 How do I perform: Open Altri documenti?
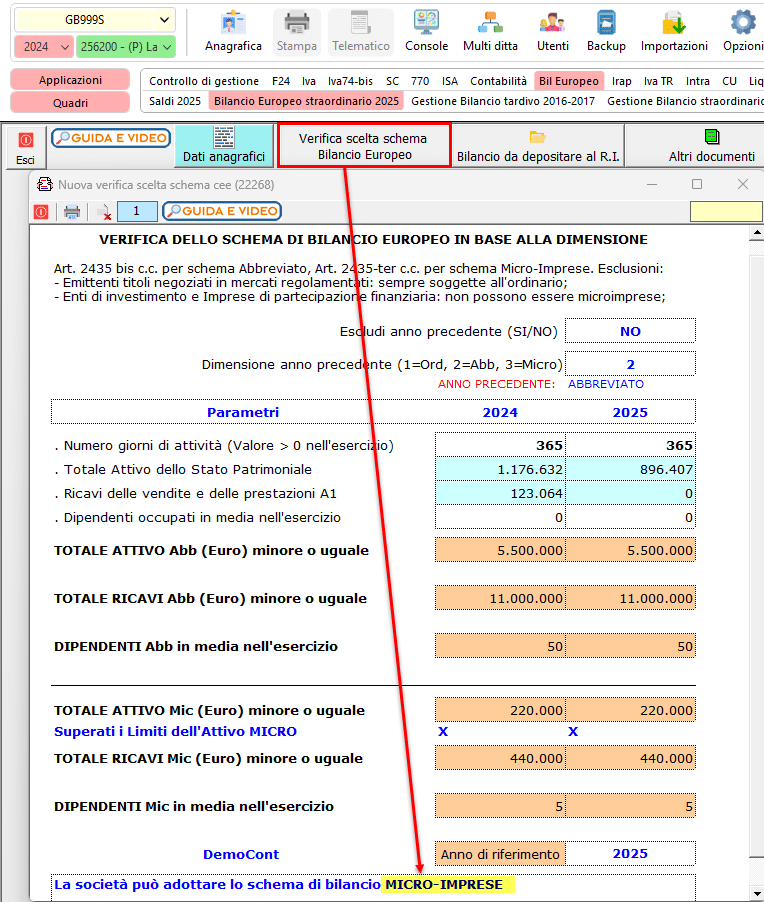712,147
